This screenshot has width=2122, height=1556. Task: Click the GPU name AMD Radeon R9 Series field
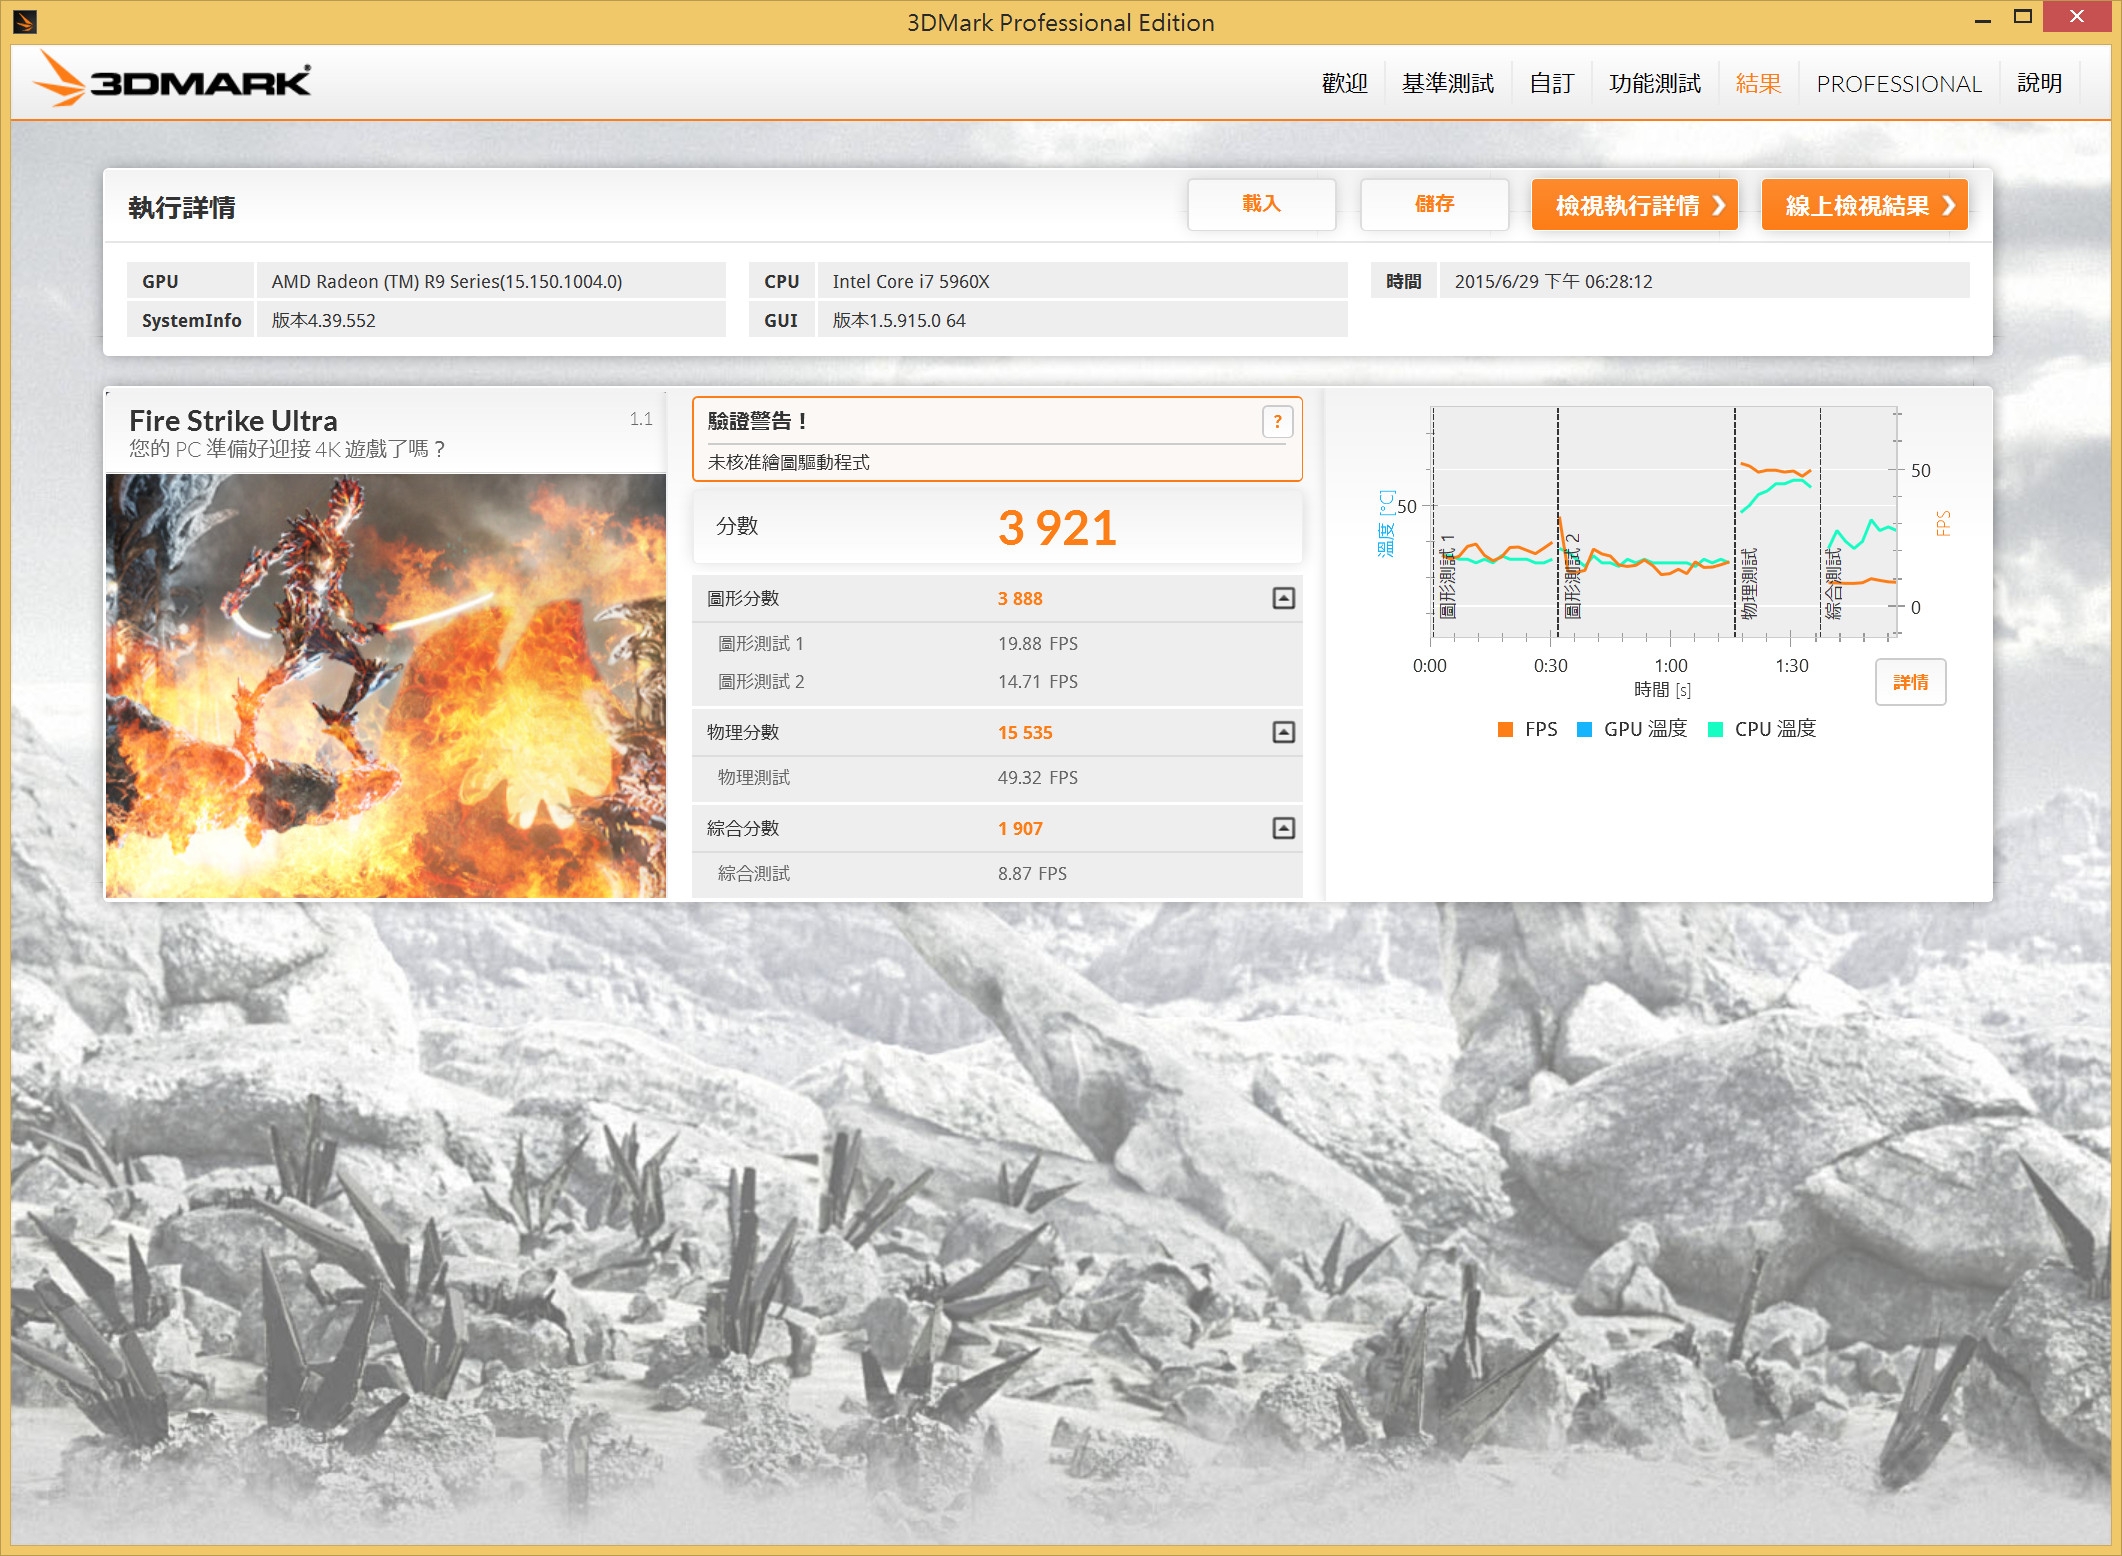tap(491, 281)
